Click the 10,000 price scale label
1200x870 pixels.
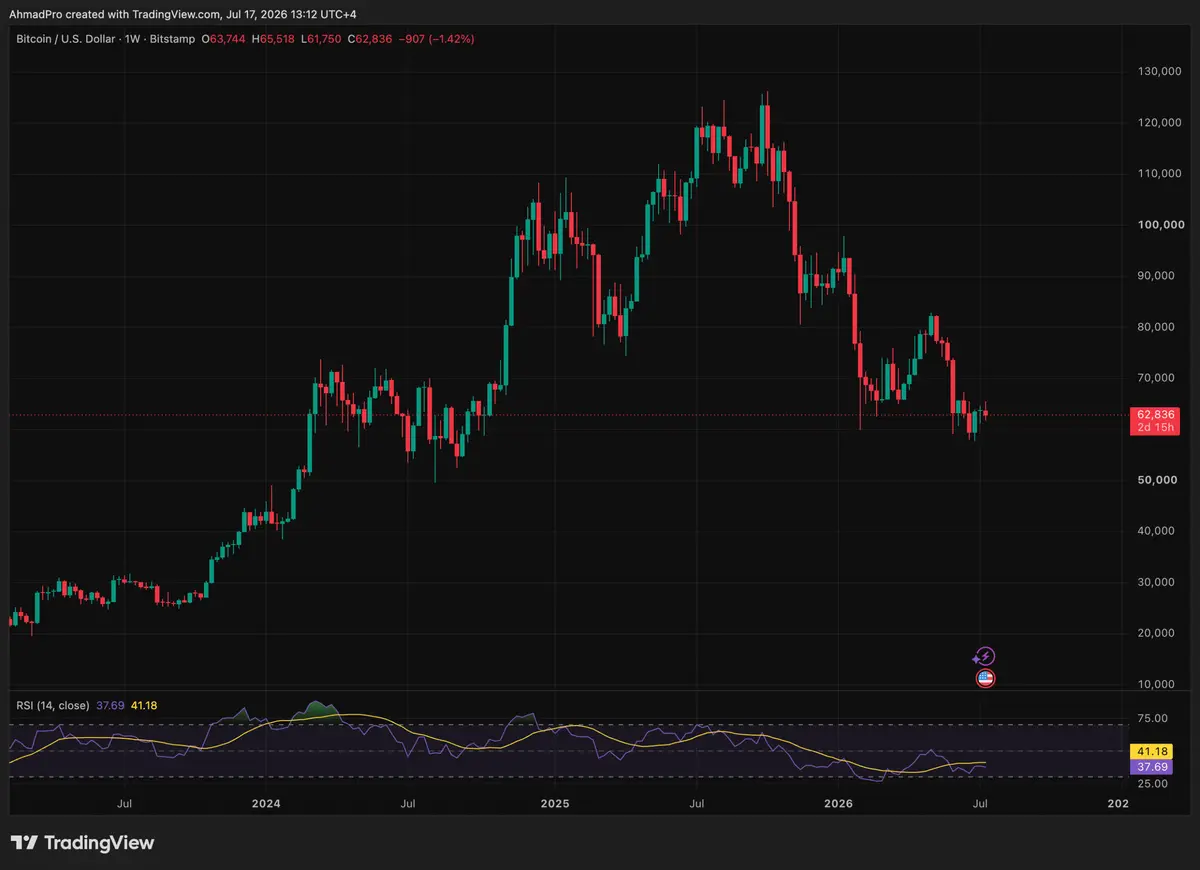click(1156, 684)
